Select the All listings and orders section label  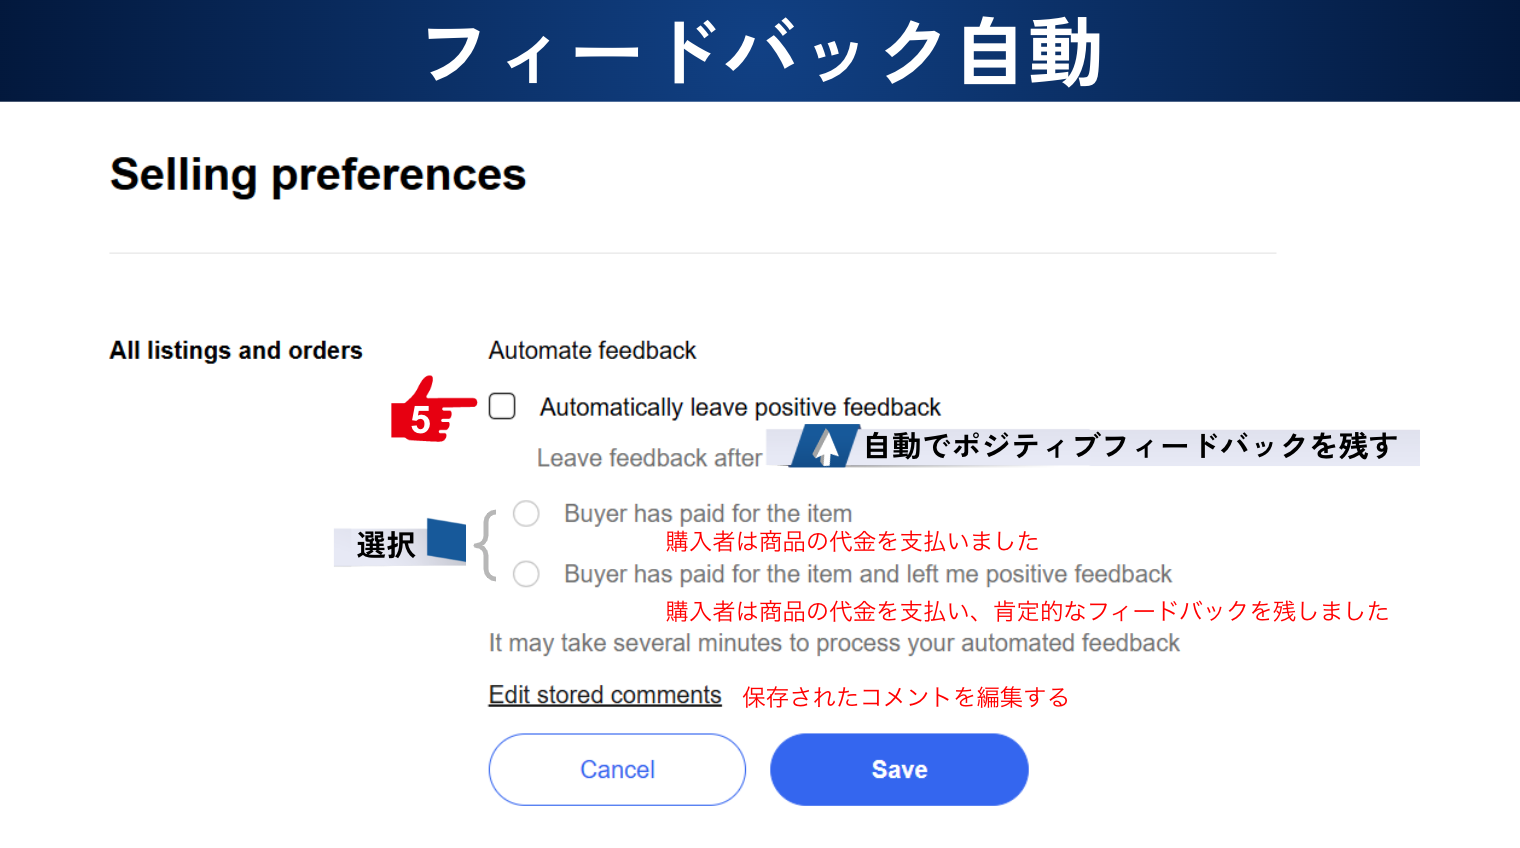[x=236, y=351]
